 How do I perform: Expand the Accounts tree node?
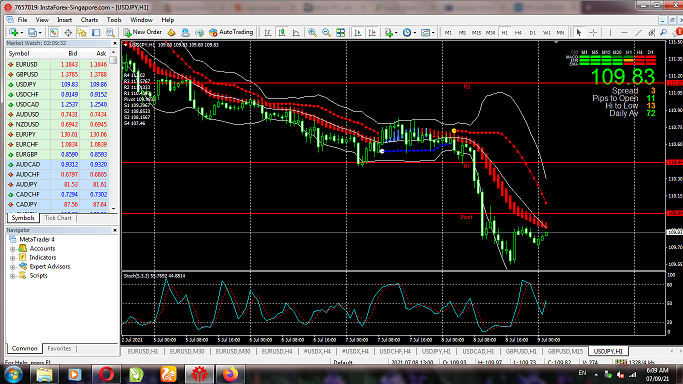(13, 249)
